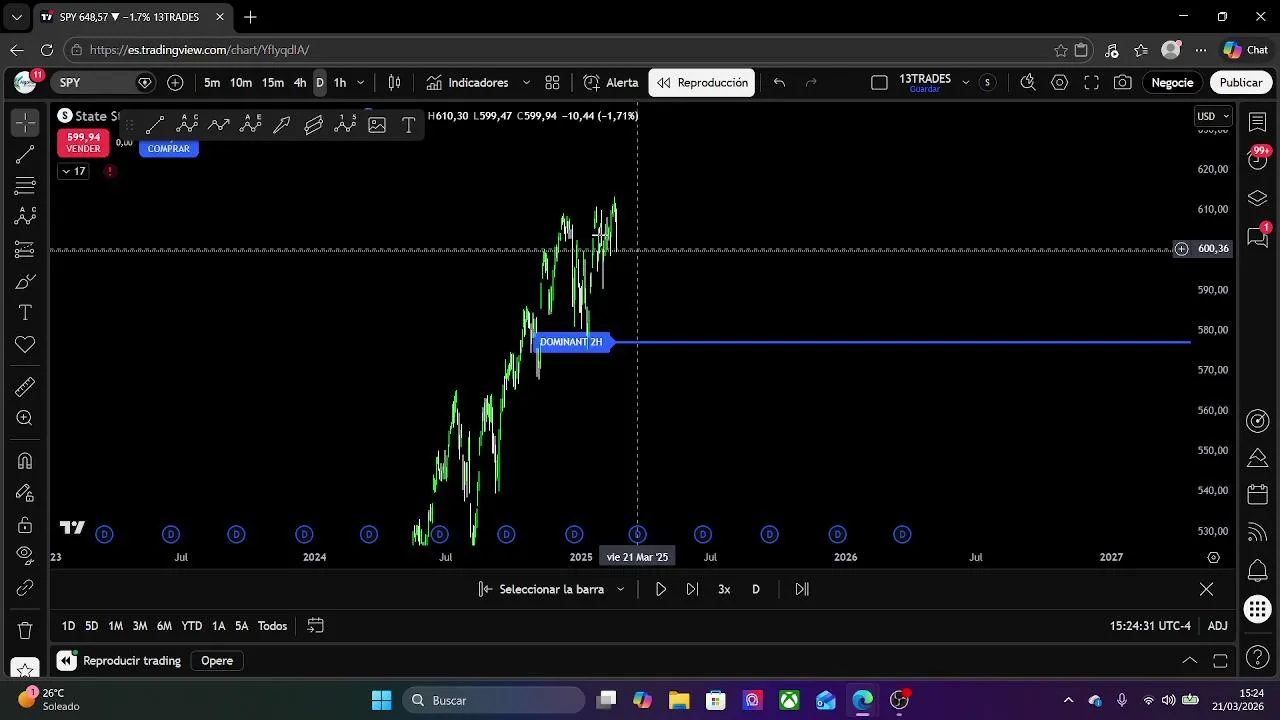Toggle ADJ adjusted data
1280x720 pixels.
(1217, 626)
